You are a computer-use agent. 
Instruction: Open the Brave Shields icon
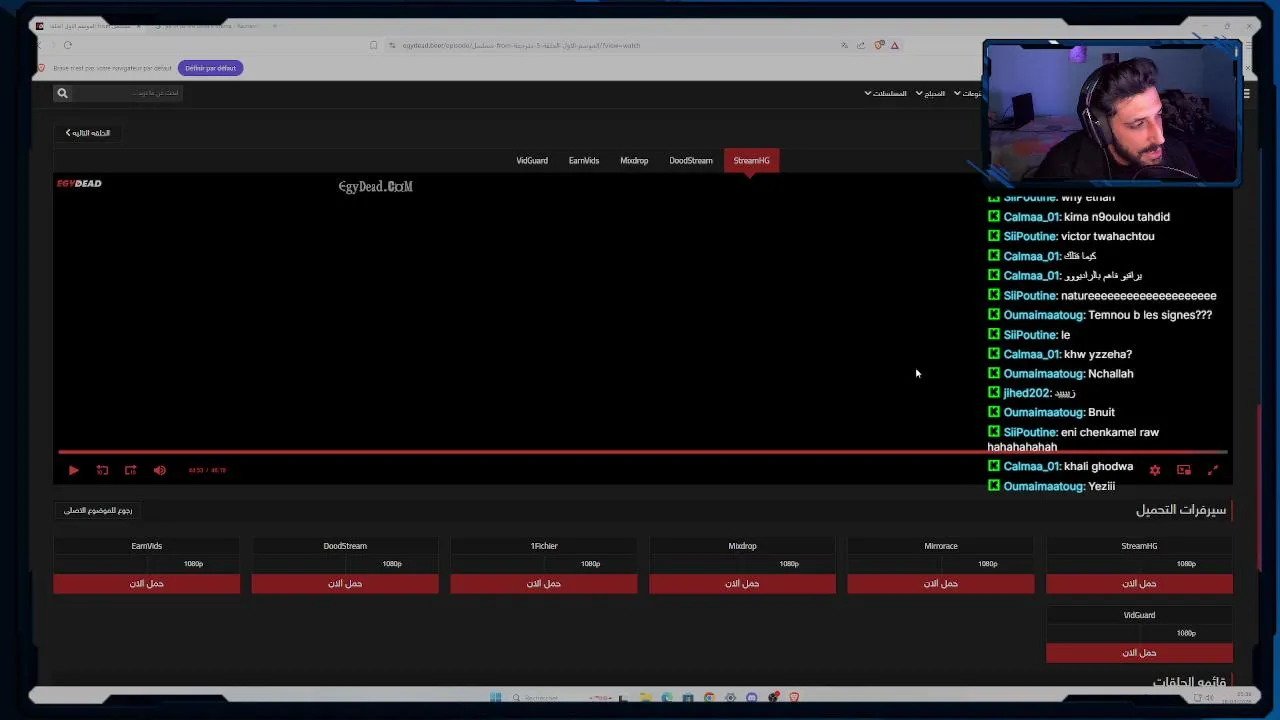click(879, 45)
